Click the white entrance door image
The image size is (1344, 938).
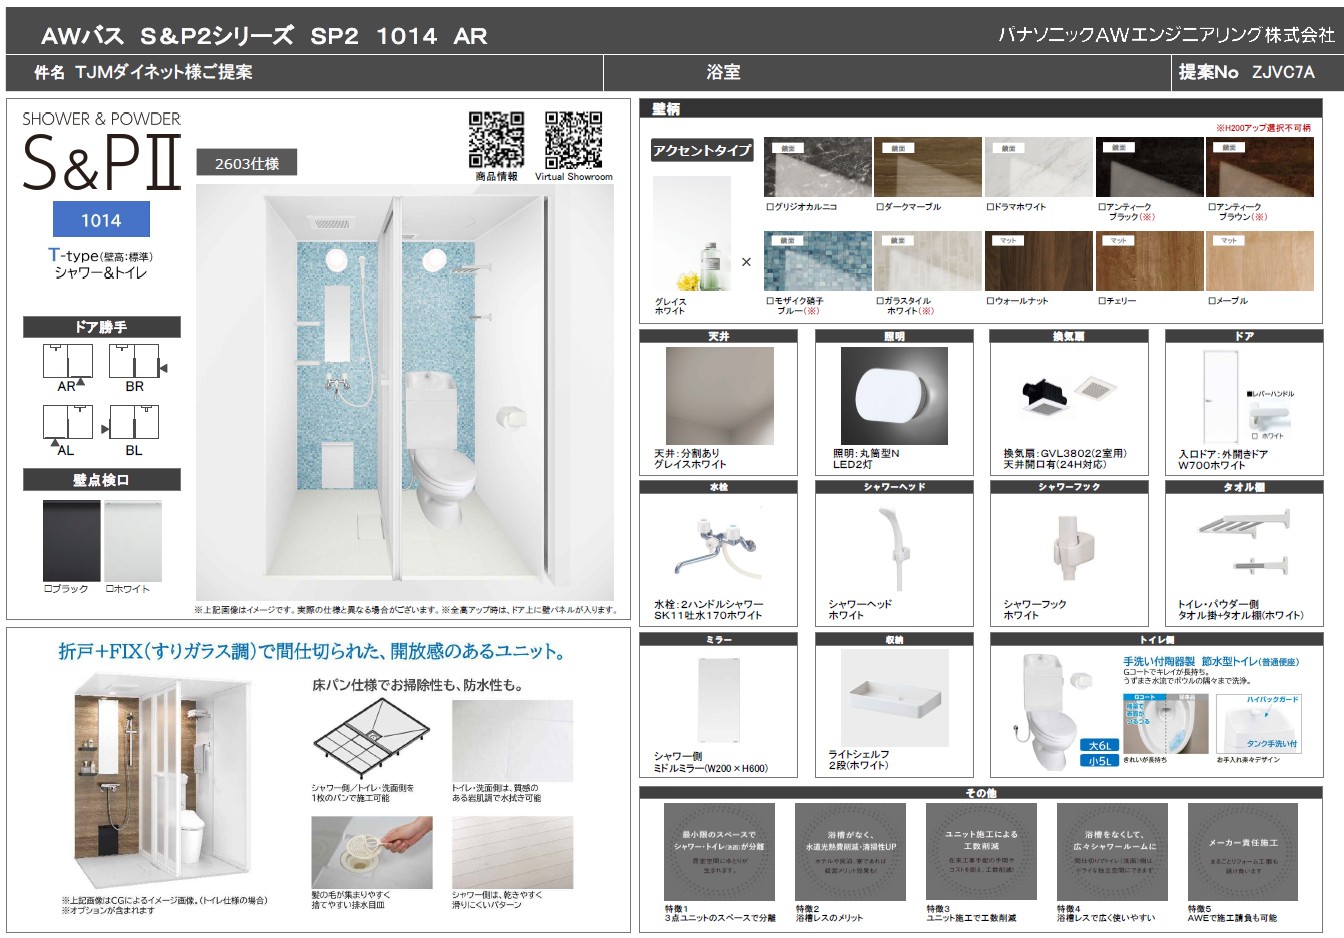click(1222, 397)
